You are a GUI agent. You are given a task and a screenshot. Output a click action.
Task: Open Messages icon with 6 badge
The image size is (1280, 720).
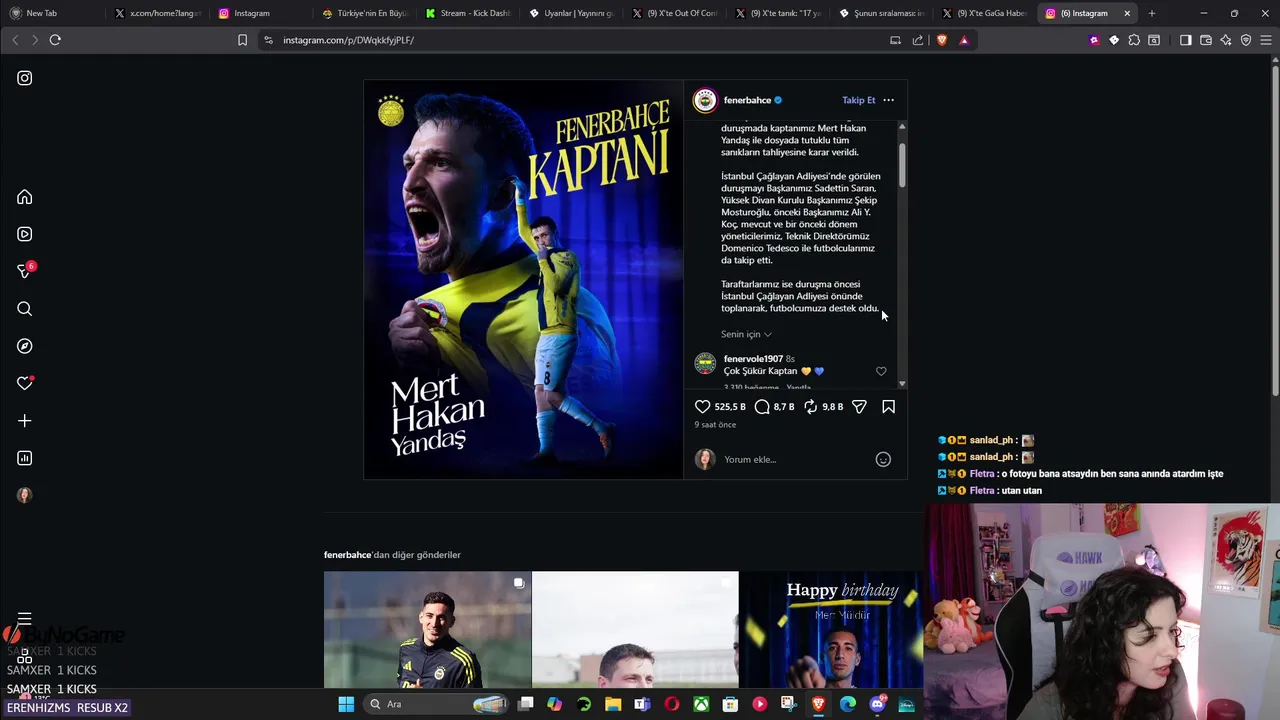pos(25,271)
